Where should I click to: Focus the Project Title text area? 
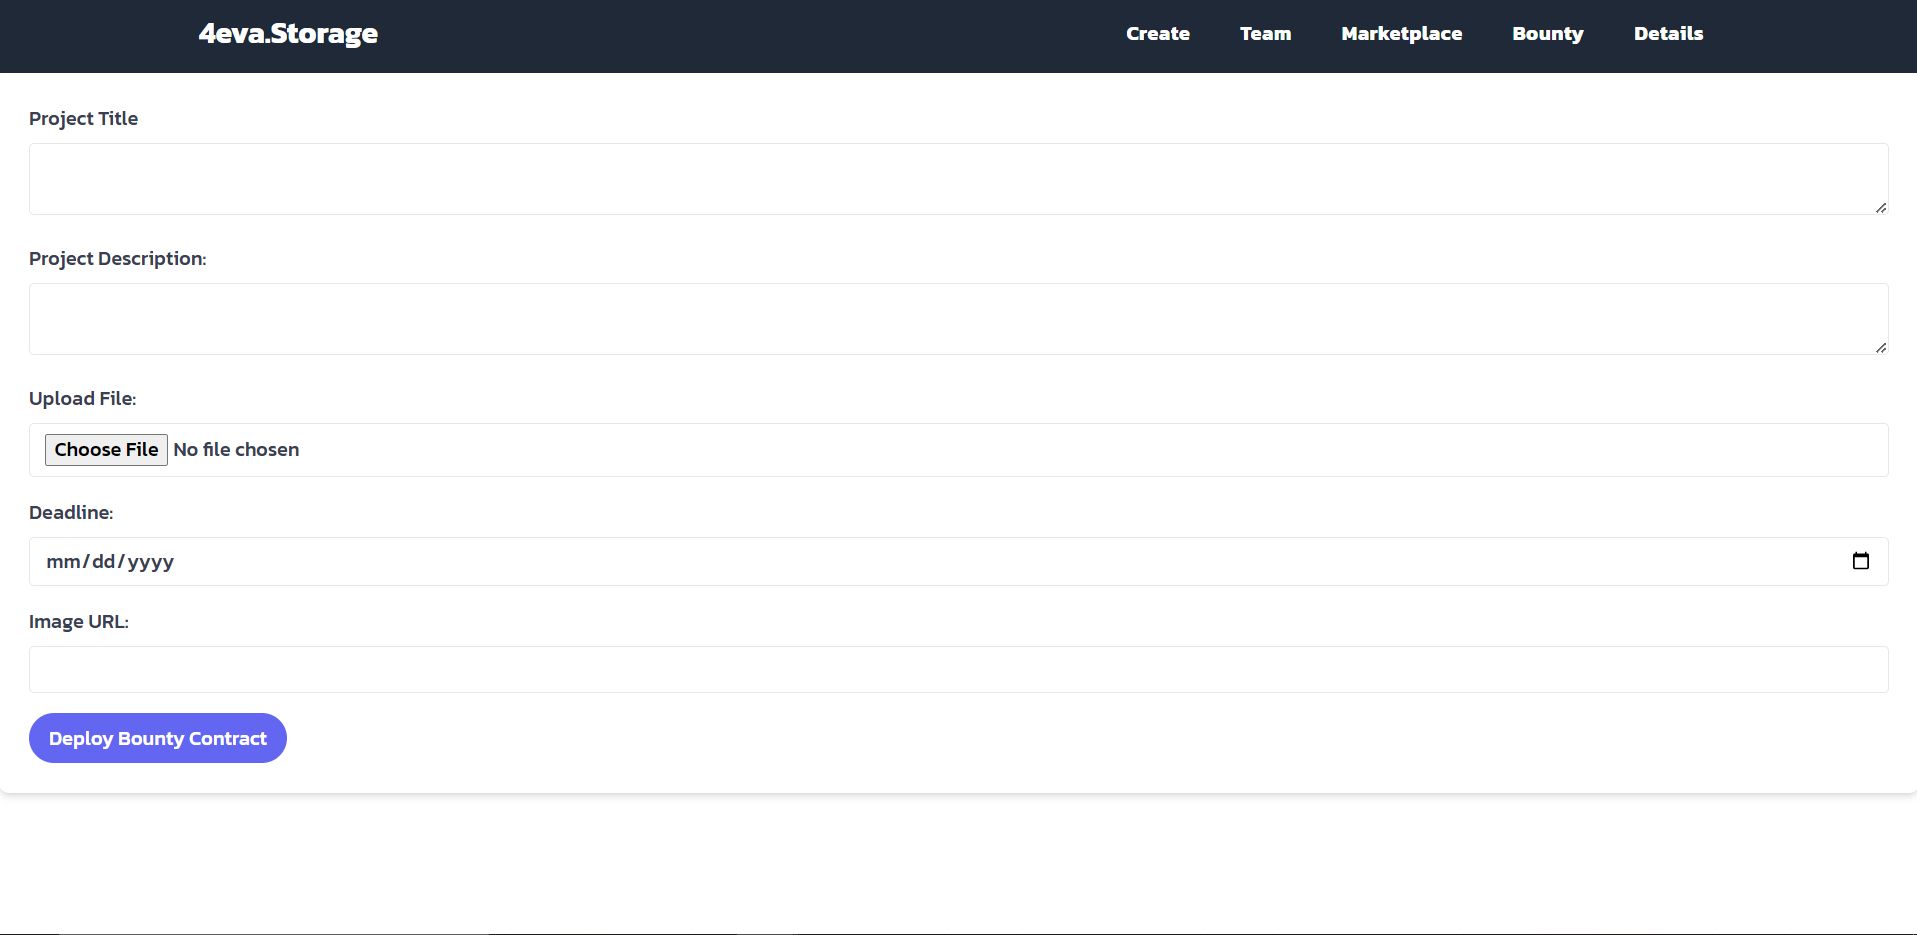click(958, 179)
